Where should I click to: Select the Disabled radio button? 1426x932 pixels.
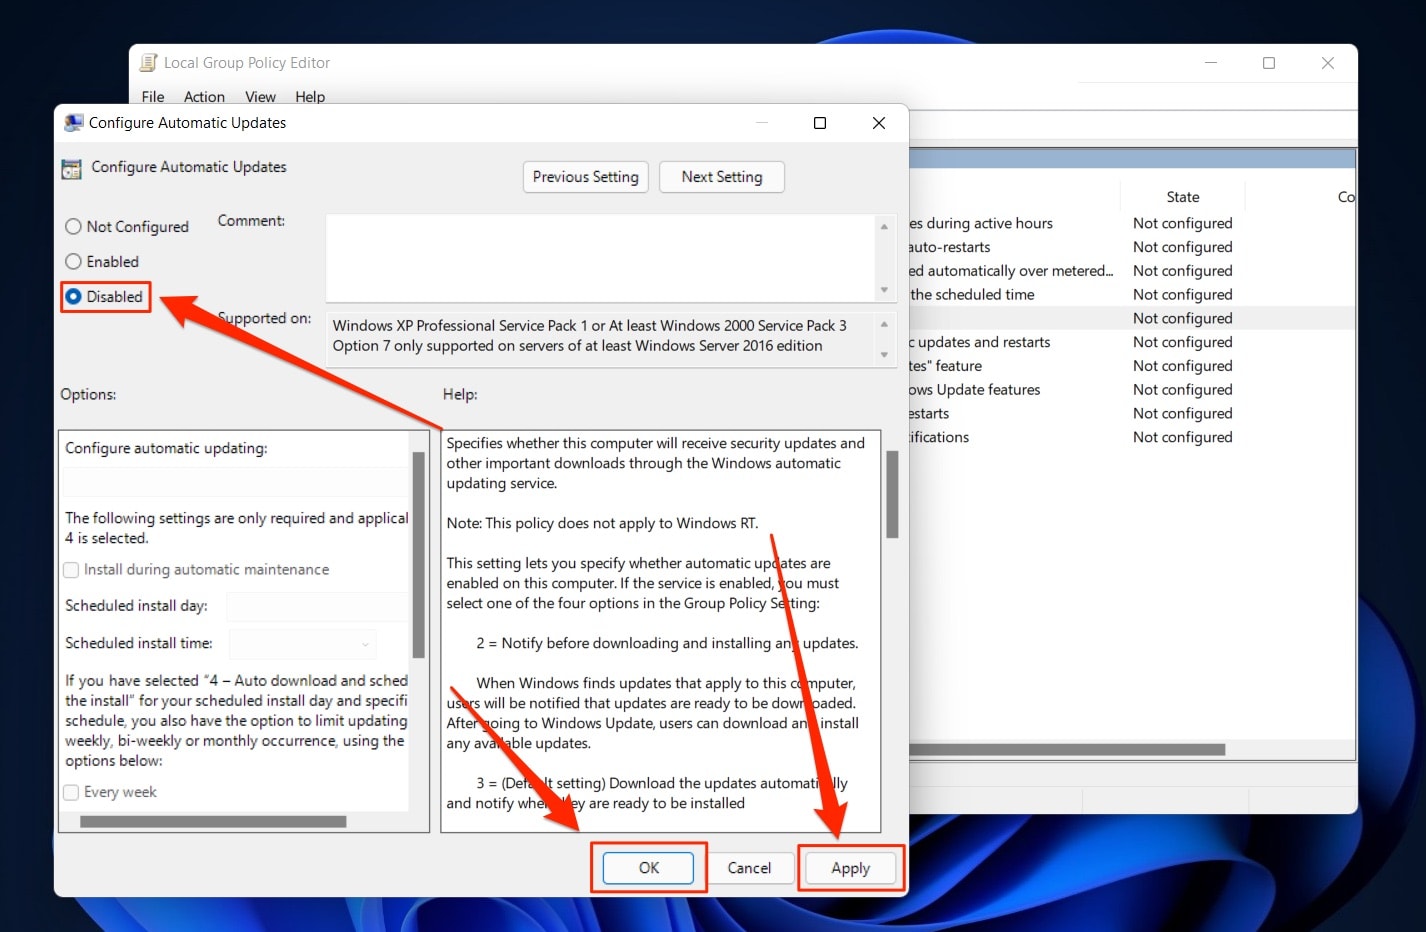75,296
